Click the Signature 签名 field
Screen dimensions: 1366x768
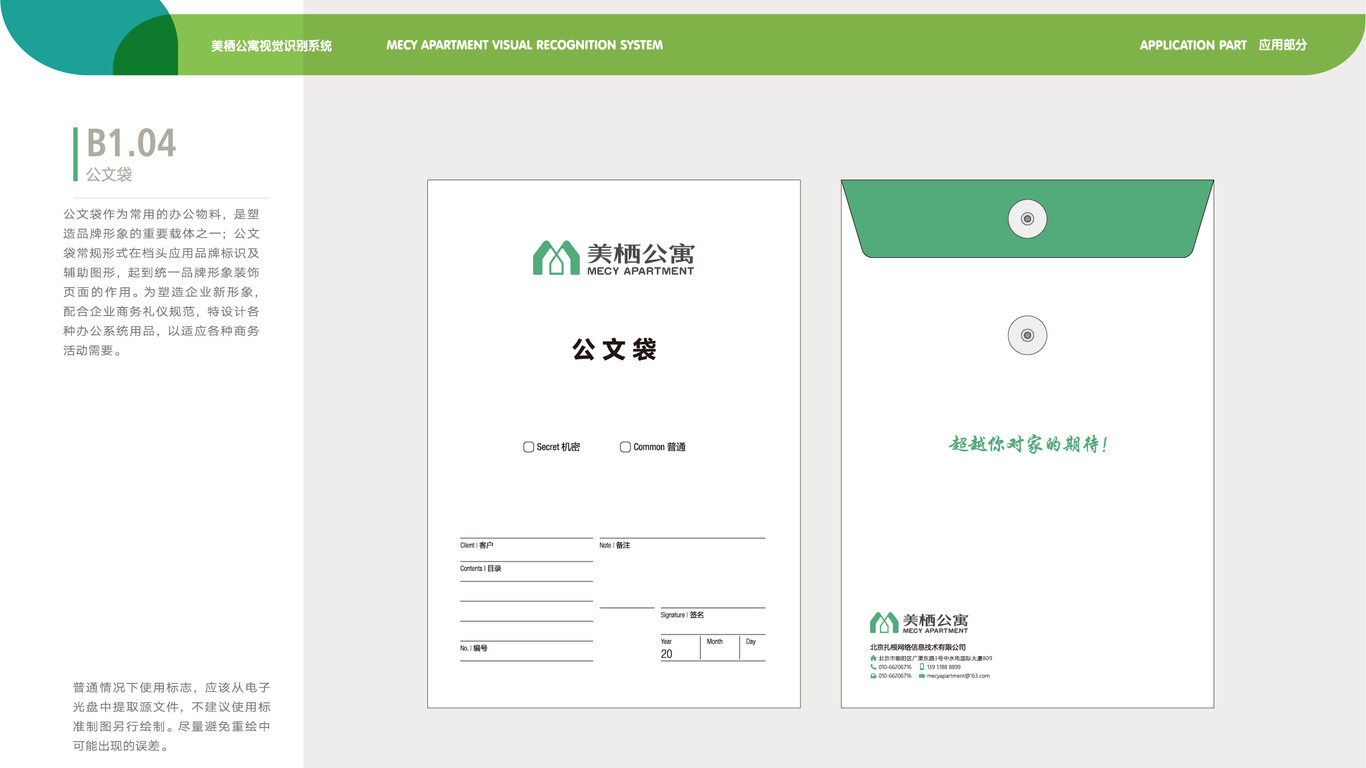[x=713, y=620]
